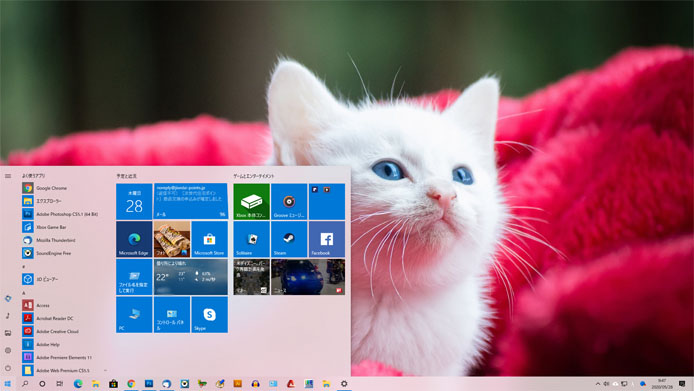Show hidden system tray icons chevron

pos(598,384)
